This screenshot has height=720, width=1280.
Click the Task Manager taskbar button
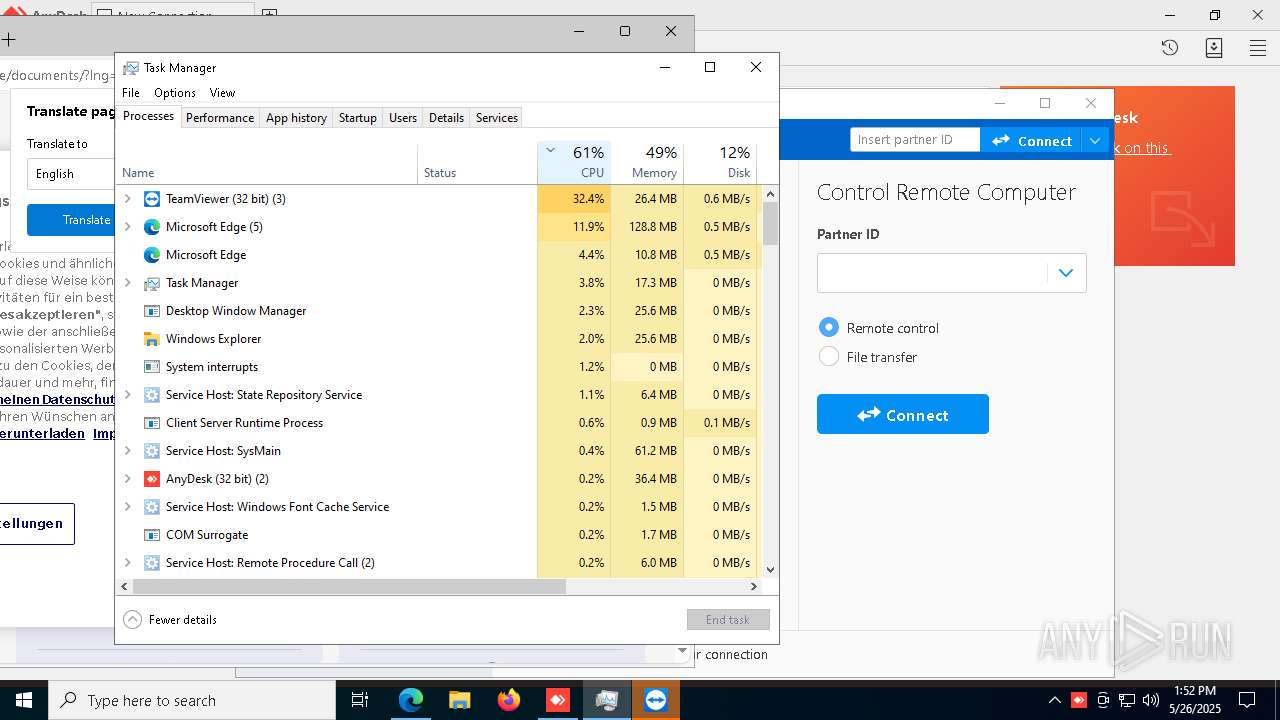click(x=607, y=700)
